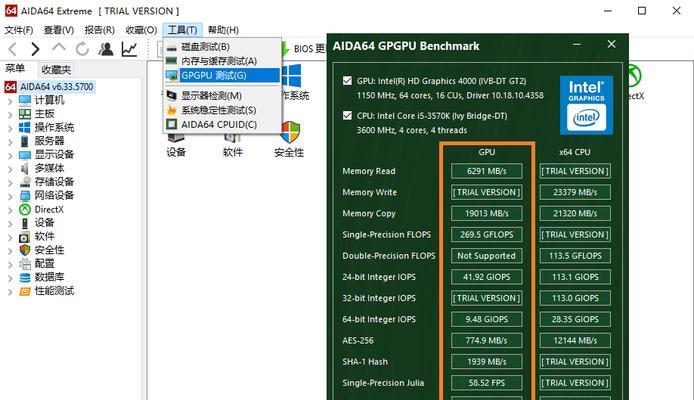Click the up-level arrow in toolbar
The image size is (694, 400).
tap(59, 49)
